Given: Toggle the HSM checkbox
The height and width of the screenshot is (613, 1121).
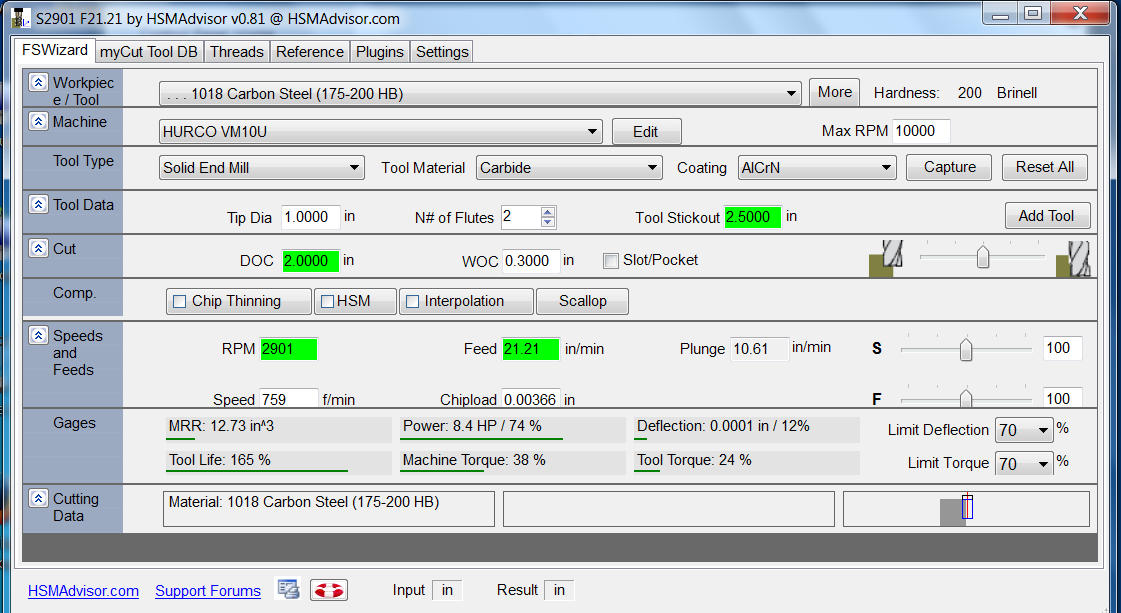Looking at the screenshot, I should [x=326, y=301].
